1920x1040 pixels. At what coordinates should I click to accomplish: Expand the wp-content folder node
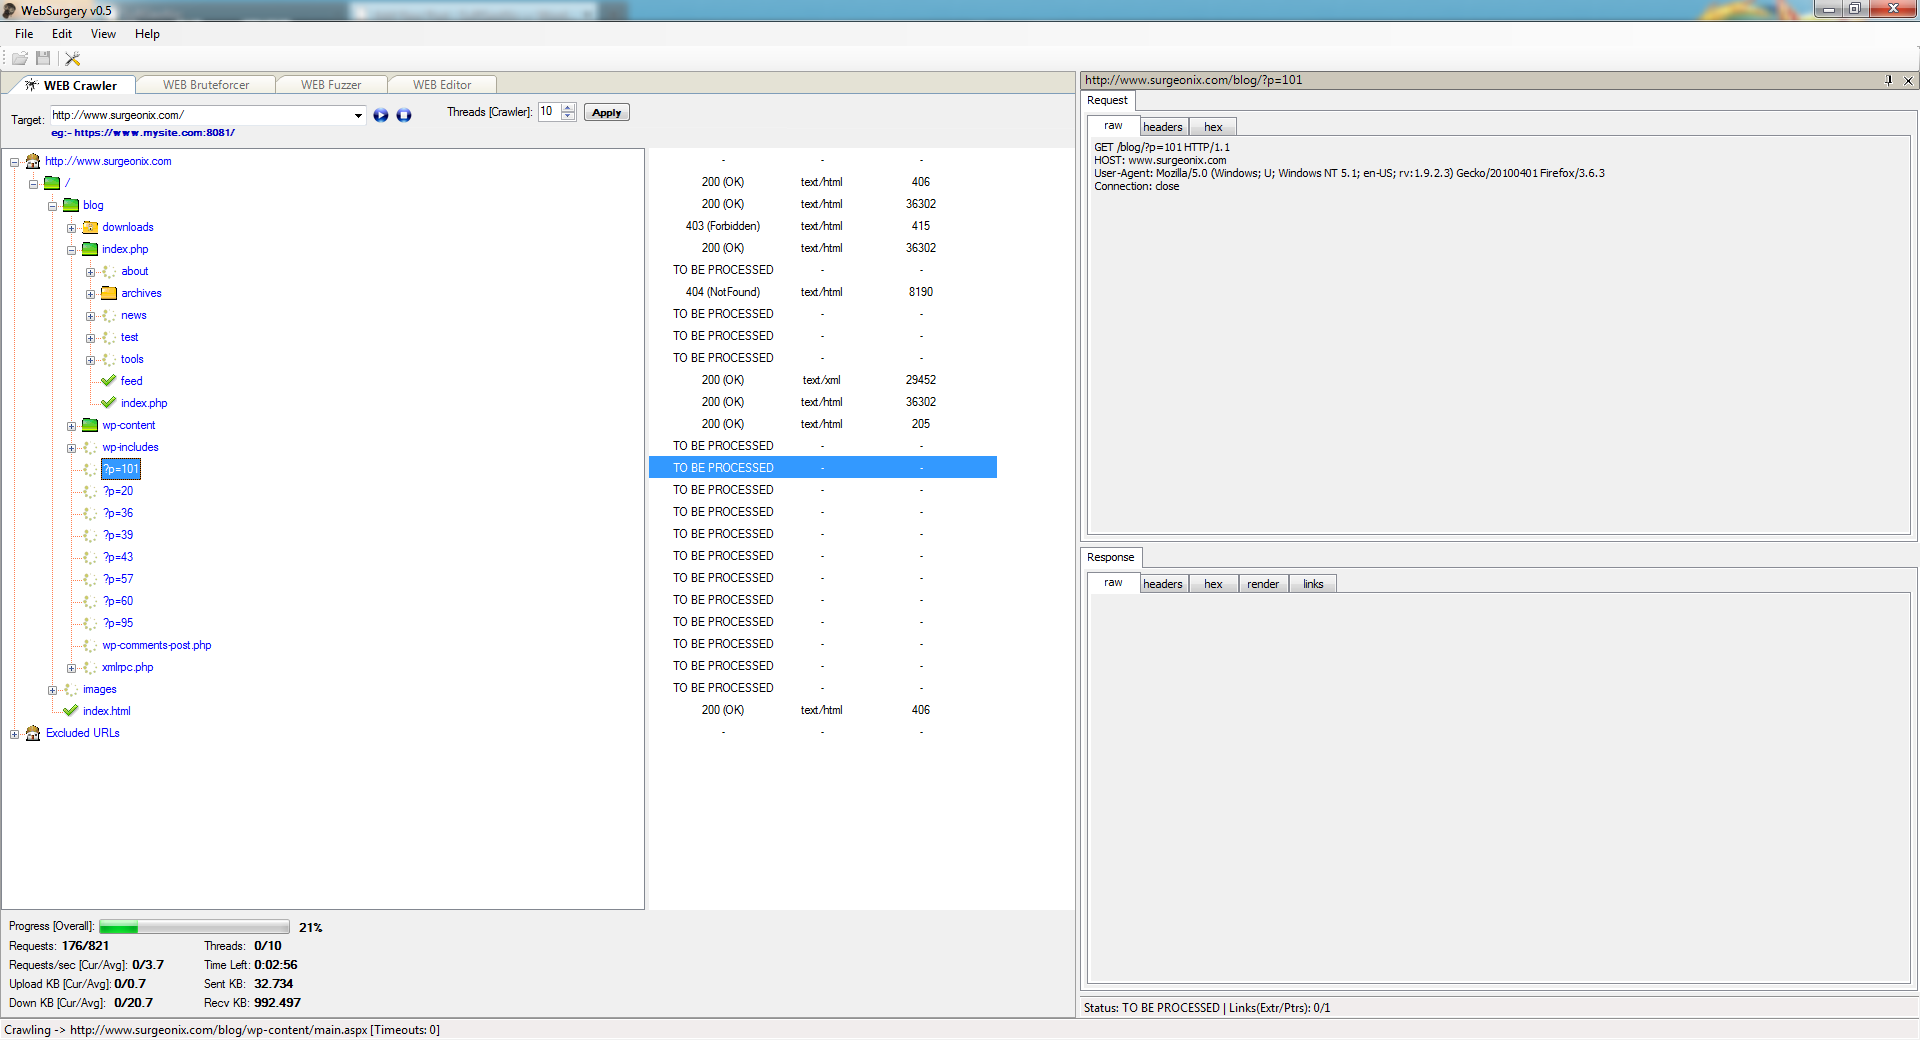(71, 426)
